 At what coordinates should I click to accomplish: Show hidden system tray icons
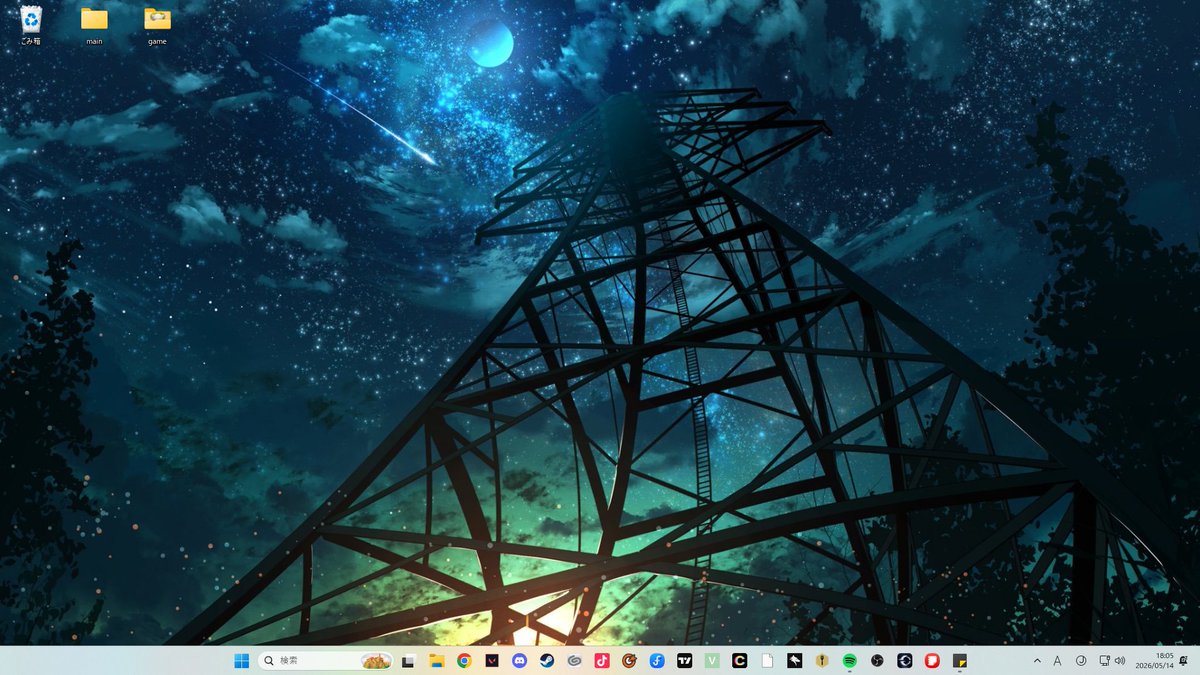1037,661
